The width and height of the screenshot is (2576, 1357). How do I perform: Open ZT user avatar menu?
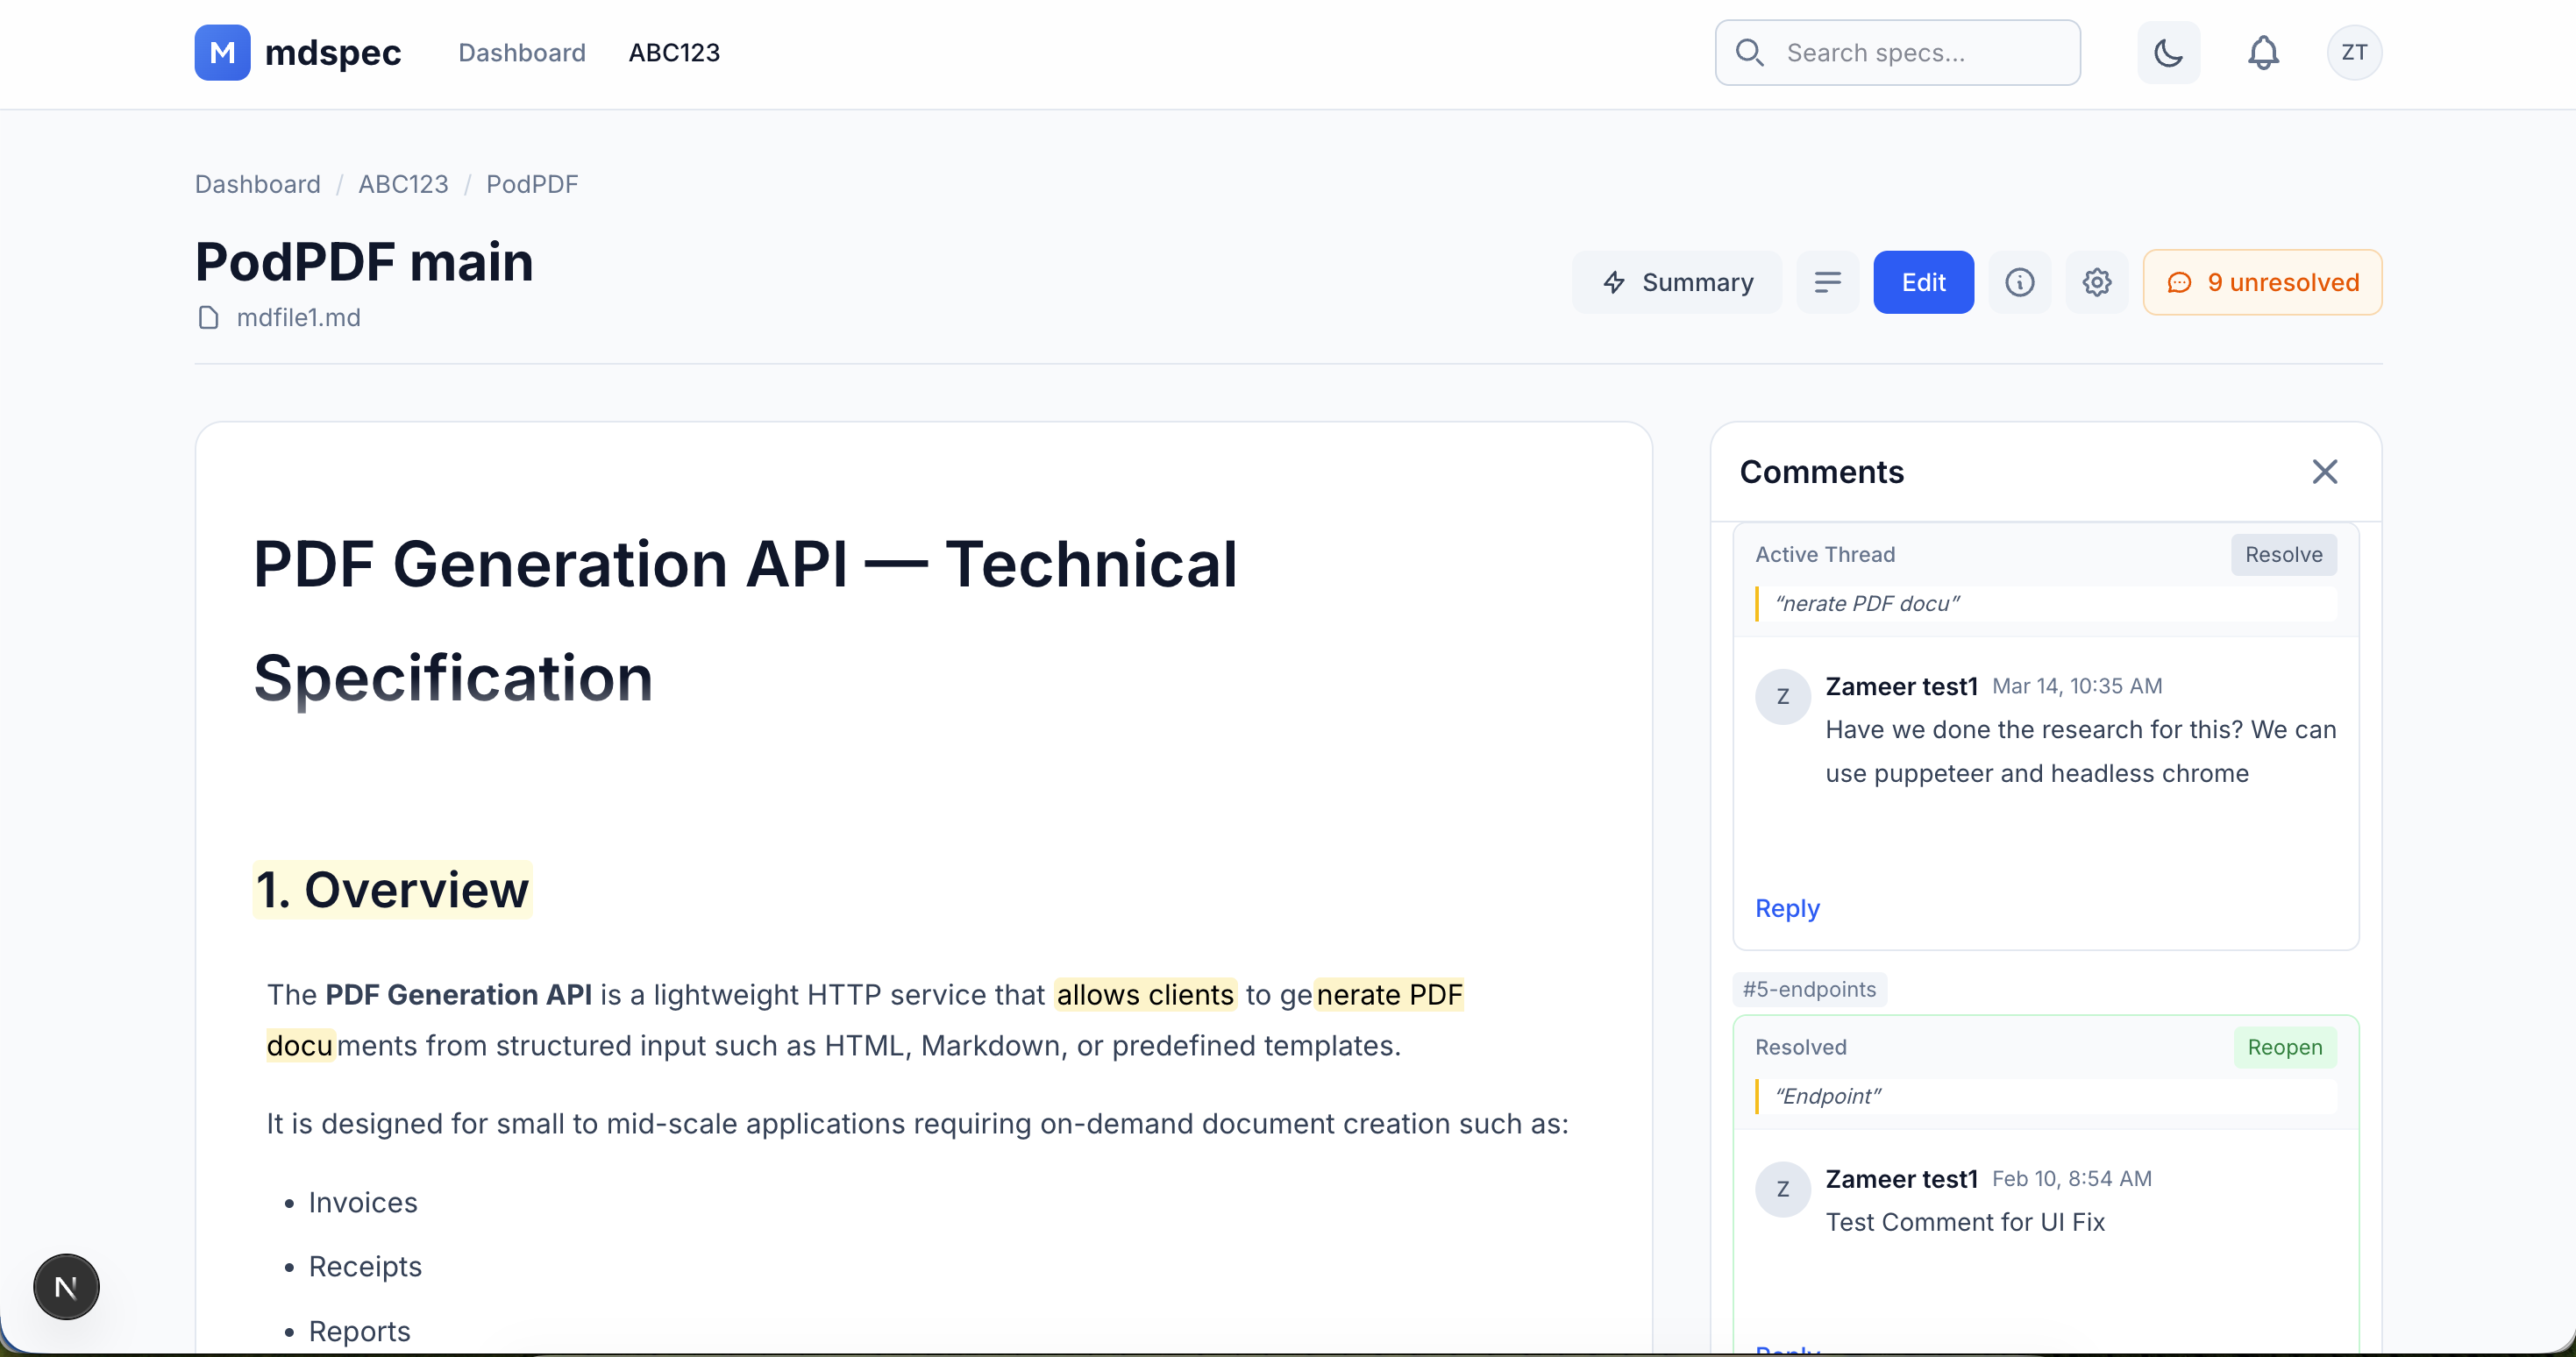click(2353, 52)
